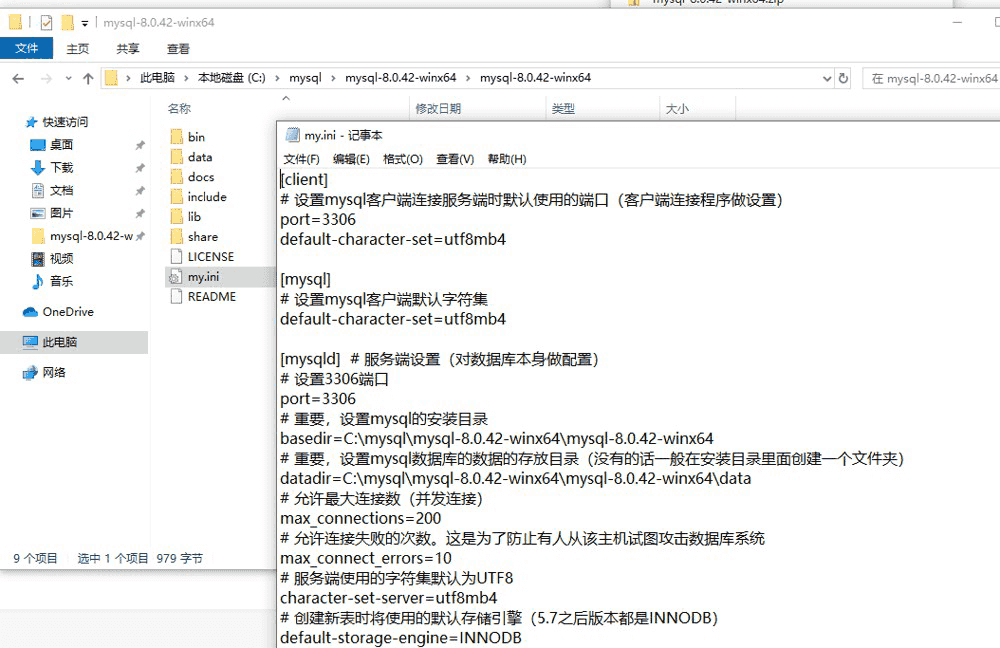Open the quick access toolbar customize dropdown
The width and height of the screenshot is (1000, 648).
[84, 24]
